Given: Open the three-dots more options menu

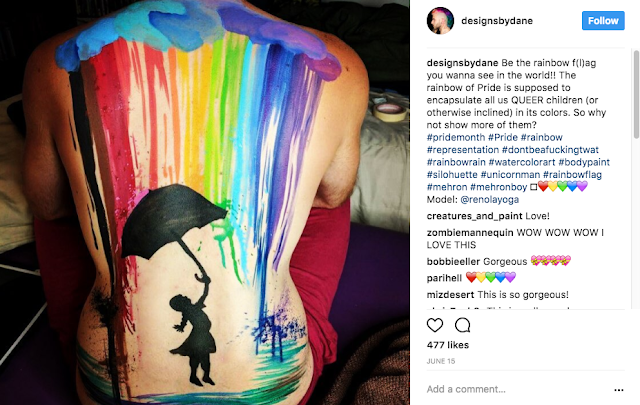Looking at the screenshot, I should 619,390.
